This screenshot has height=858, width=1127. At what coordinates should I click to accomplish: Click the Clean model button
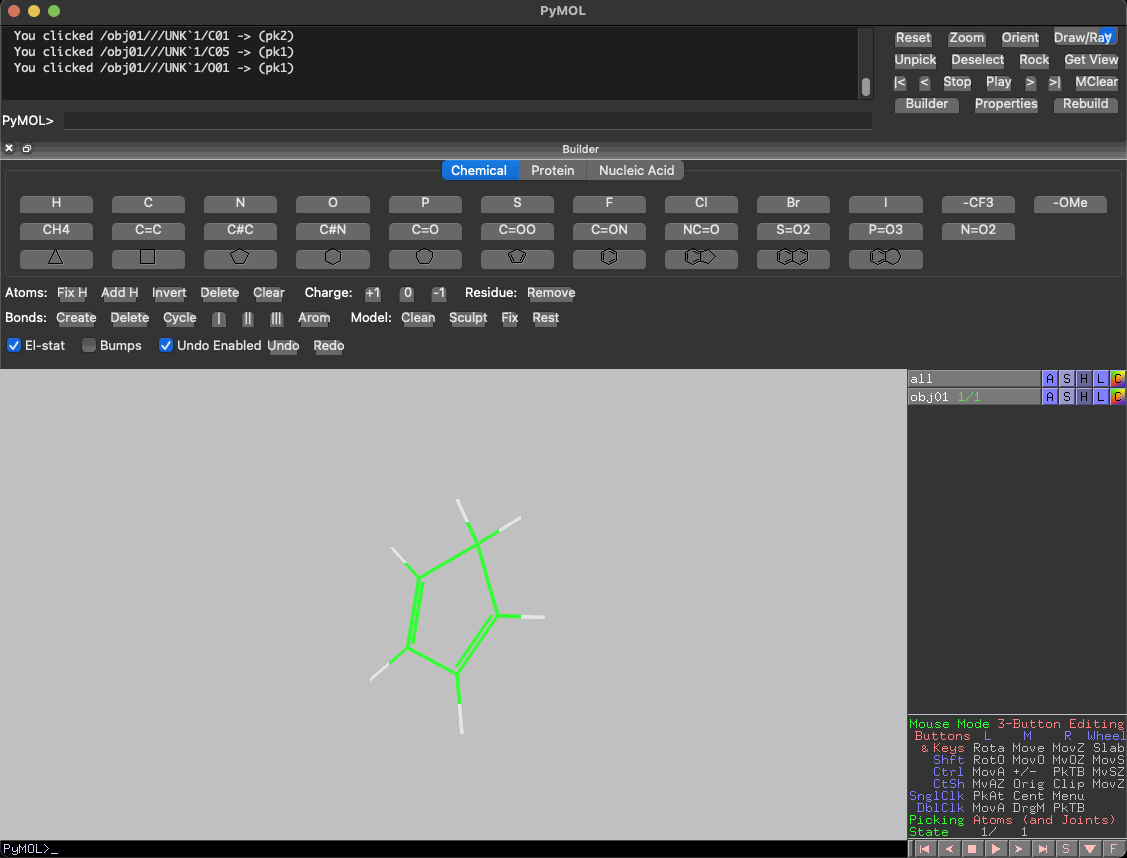pyautogui.click(x=418, y=318)
